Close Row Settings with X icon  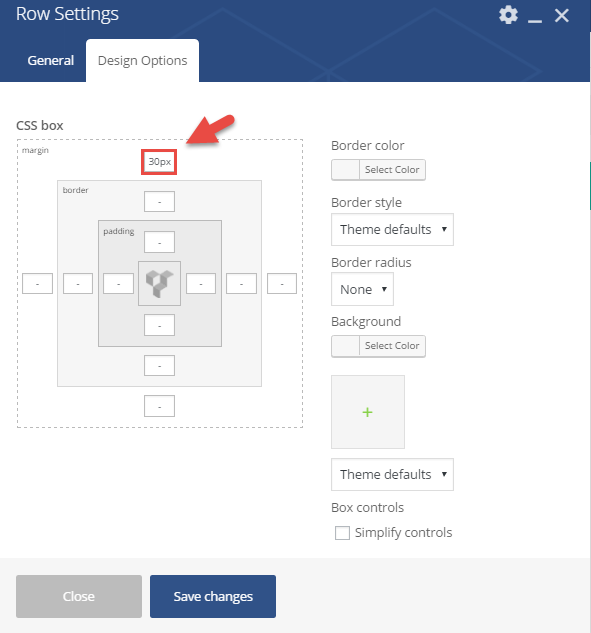(562, 15)
